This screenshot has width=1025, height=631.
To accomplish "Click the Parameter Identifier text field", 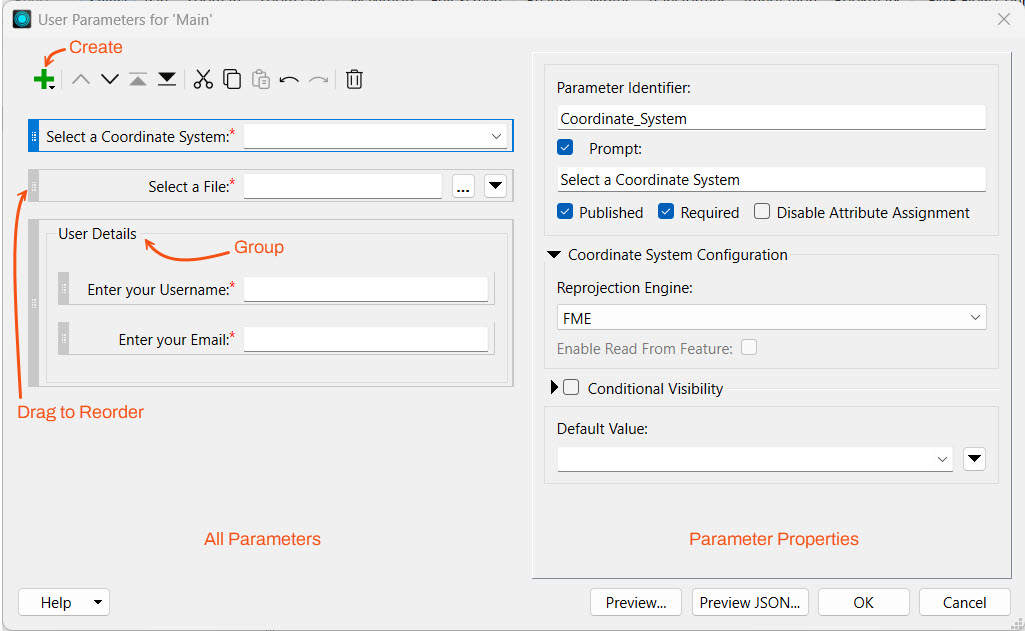I will point(771,118).
